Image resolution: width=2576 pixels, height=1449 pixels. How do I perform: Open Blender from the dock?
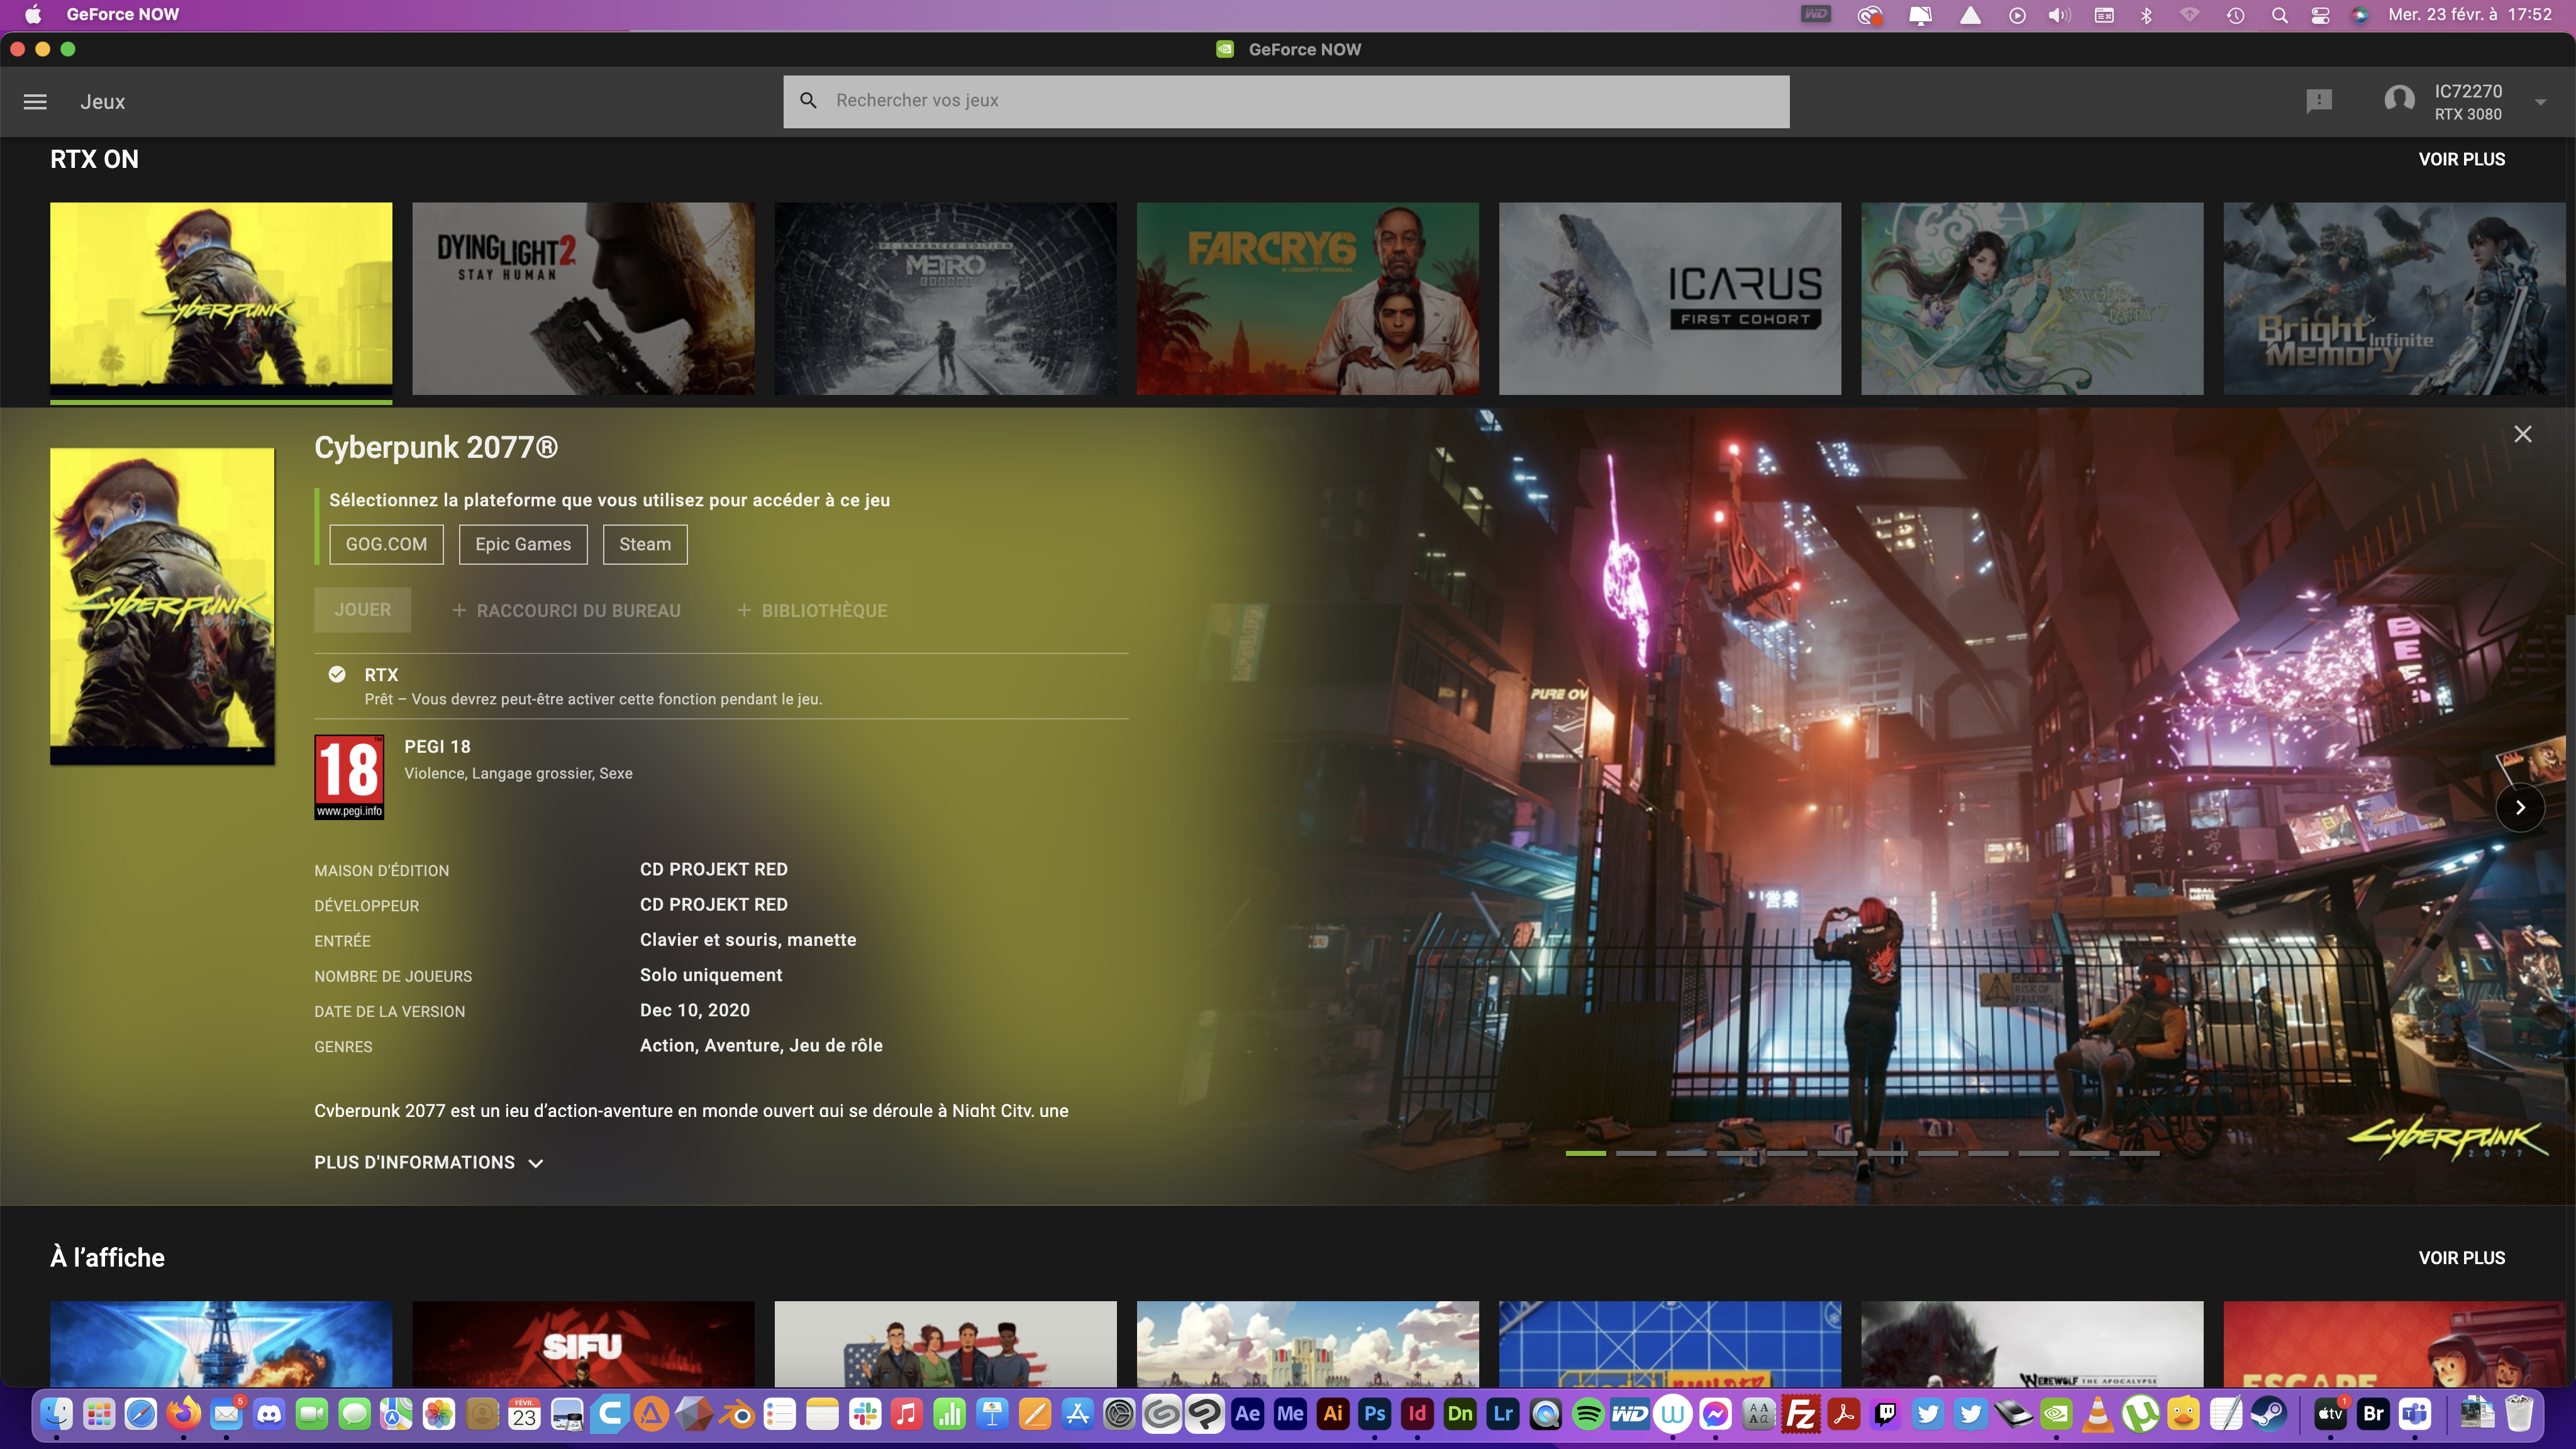click(x=737, y=1414)
